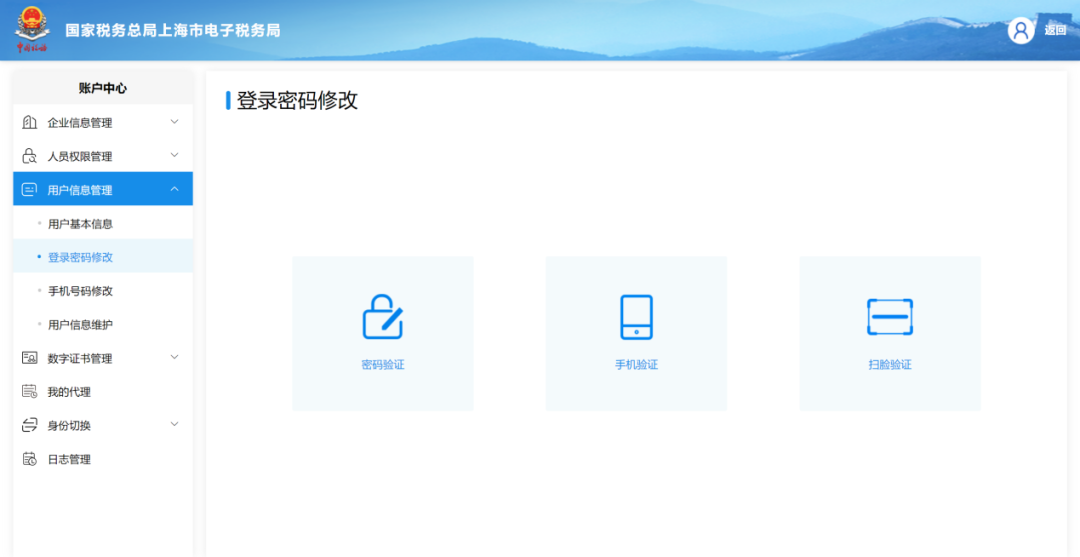Expand the 企业信息管理 chevron
The width and height of the screenshot is (1080, 557).
pos(174,122)
